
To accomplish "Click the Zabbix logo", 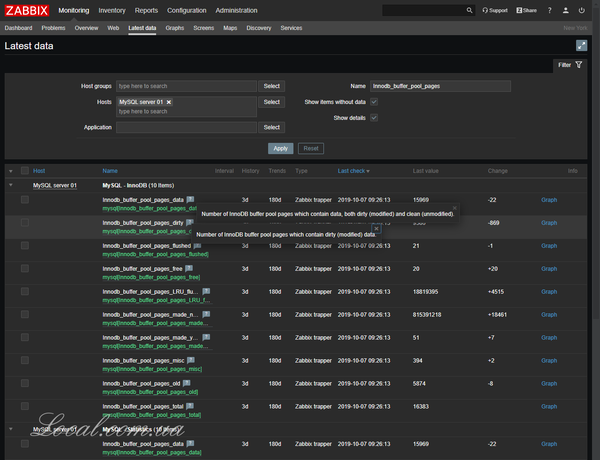I will coord(27,10).
